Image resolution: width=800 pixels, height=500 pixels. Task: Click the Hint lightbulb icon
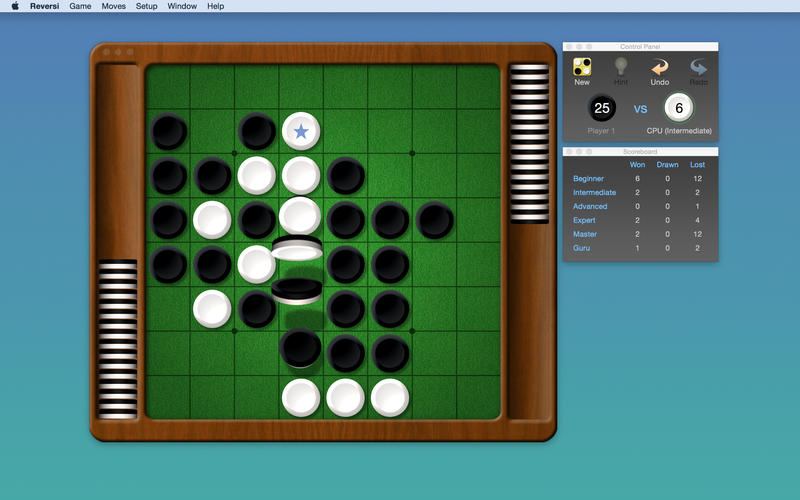pyautogui.click(x=621, y=68)
